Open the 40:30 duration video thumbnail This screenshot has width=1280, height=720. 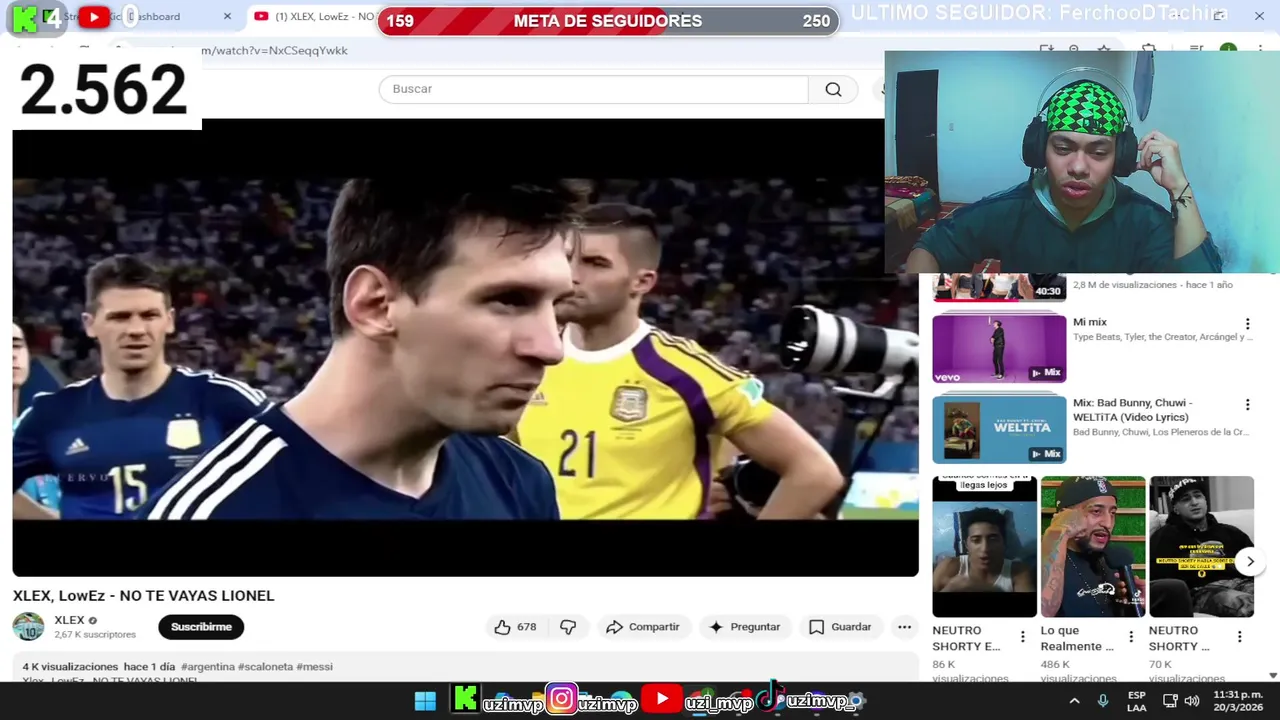point(999,288)
